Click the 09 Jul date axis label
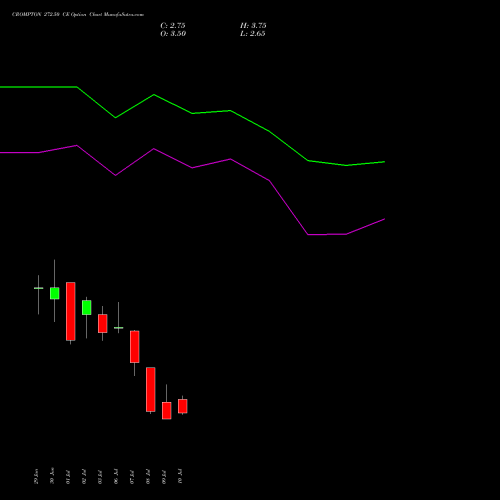This screenshot has width=500, height=500. coord(164,477)
